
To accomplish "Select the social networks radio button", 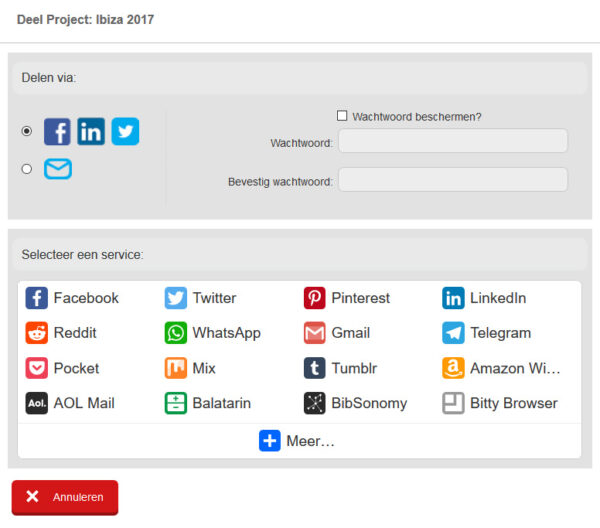I will tap(26, 131).
